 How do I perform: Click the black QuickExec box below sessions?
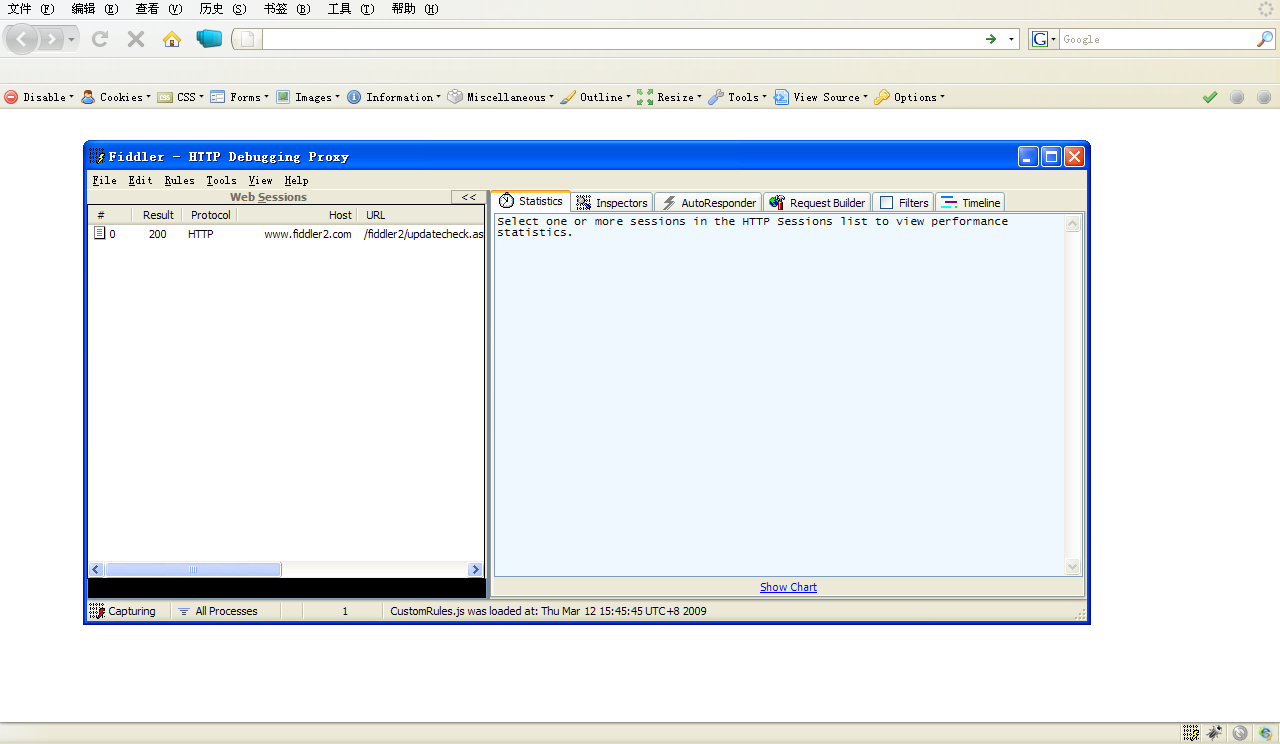(287, 588)
